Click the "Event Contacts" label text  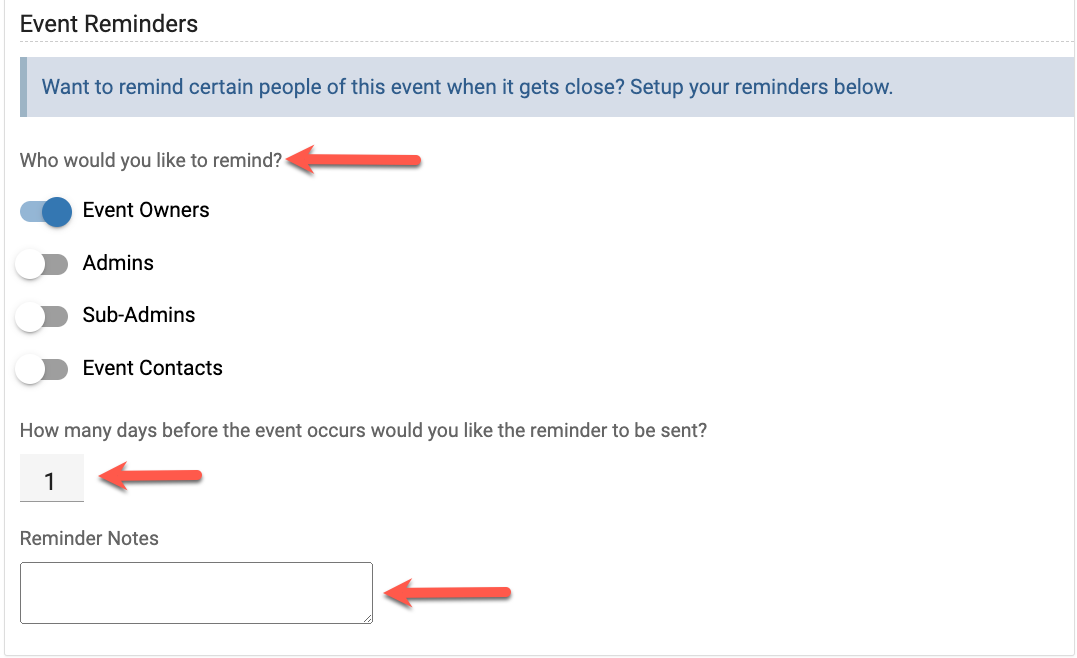pyautogui.click(x=152, y=369)
